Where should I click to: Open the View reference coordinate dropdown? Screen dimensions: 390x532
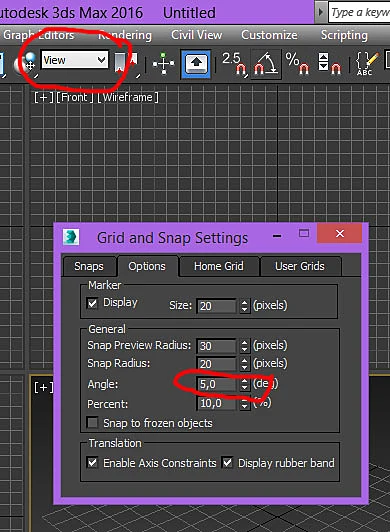75,60
